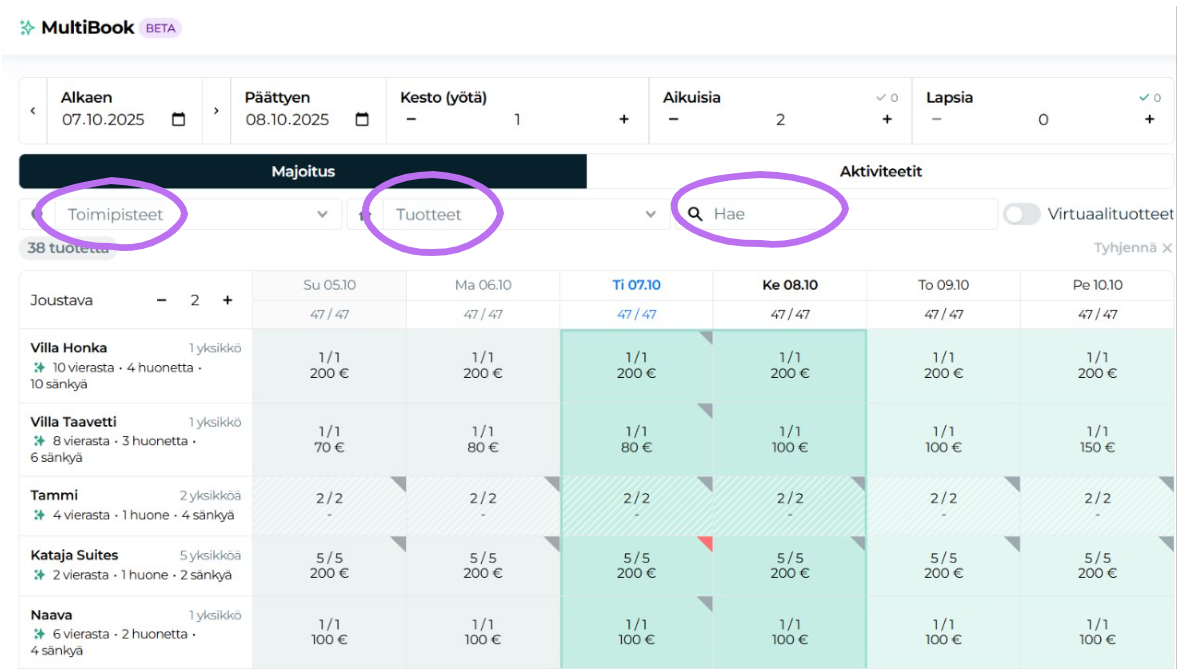The width and height of the screenshot is (1183, 672).
Task: Decrease Aikuisia adult count with minus
Action: (673, 120)
